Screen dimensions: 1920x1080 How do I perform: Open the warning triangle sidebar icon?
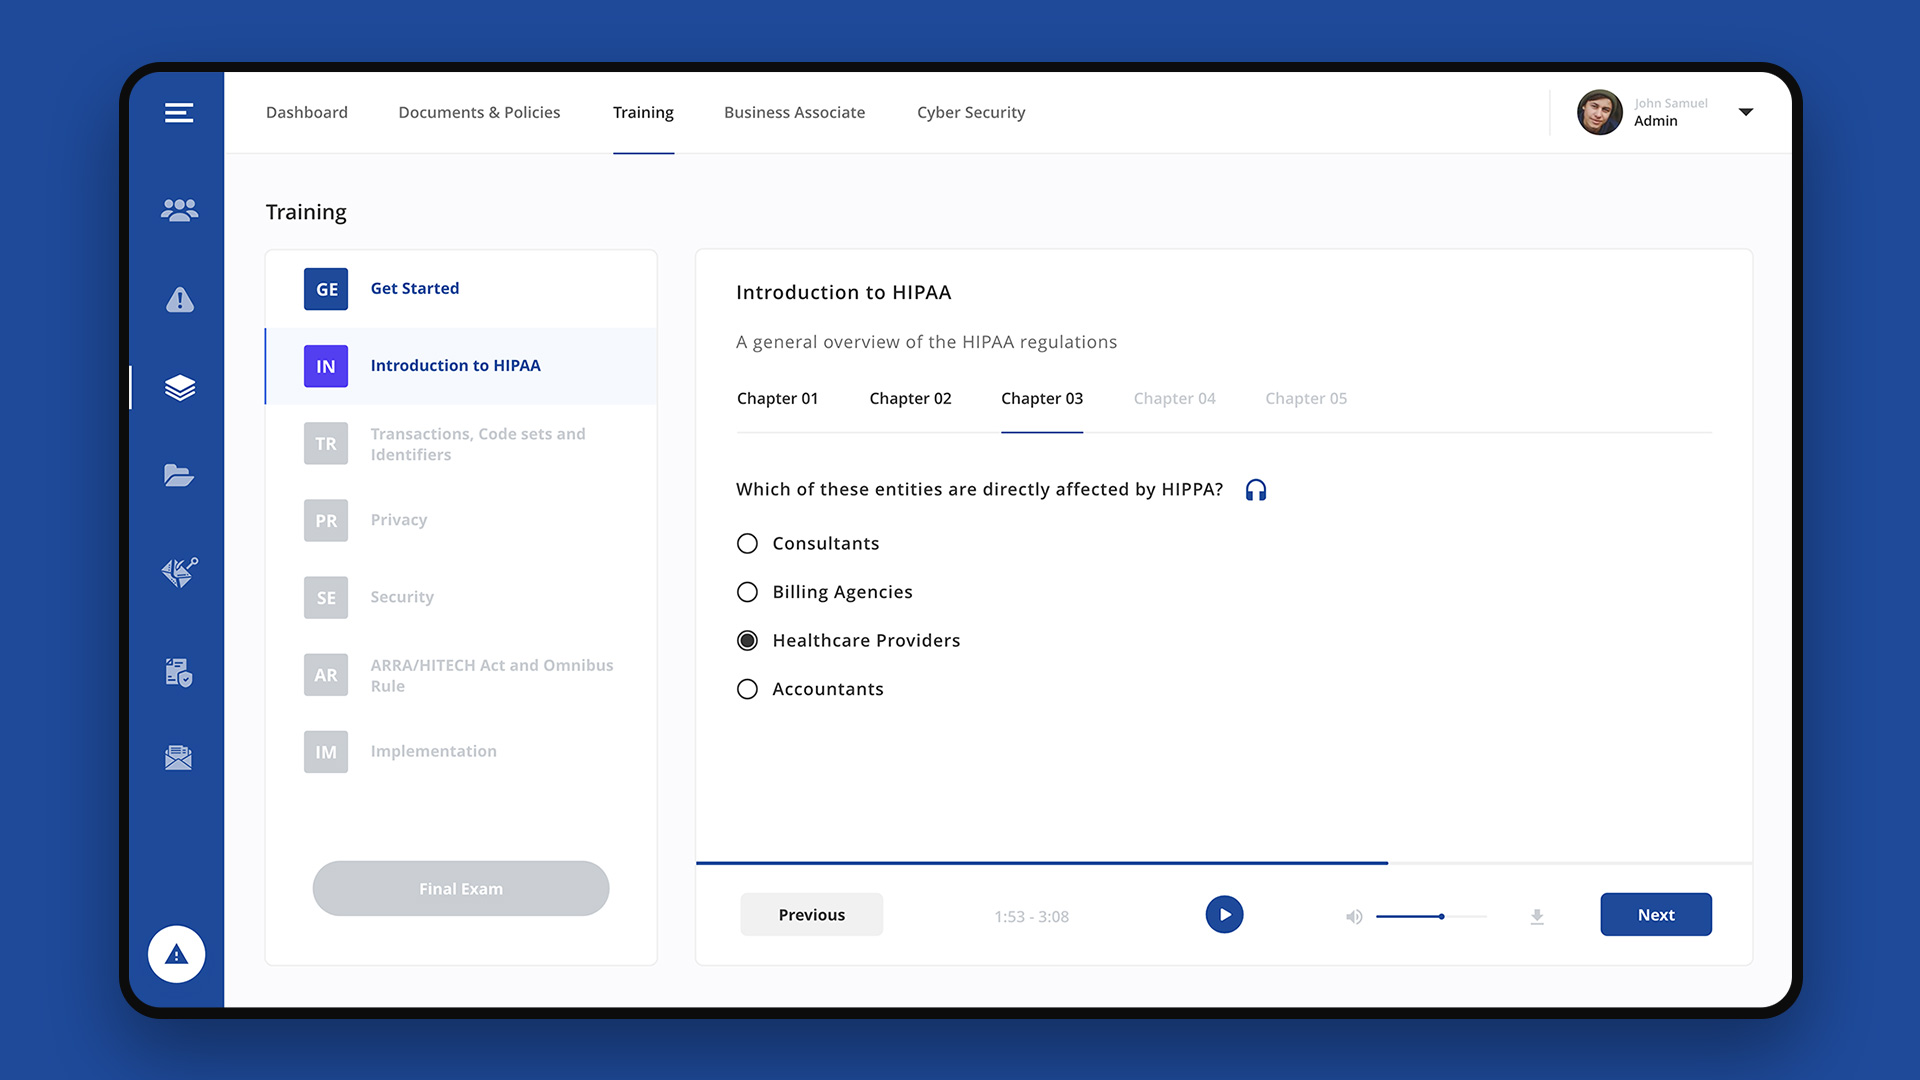click(179, 299)
